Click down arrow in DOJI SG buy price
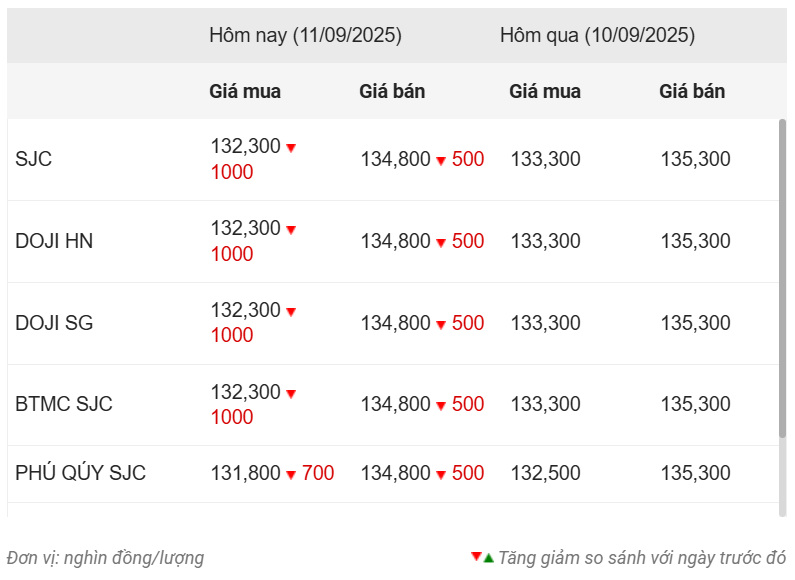This screenshot has width=795, height=580. click(x=291, y=312)
